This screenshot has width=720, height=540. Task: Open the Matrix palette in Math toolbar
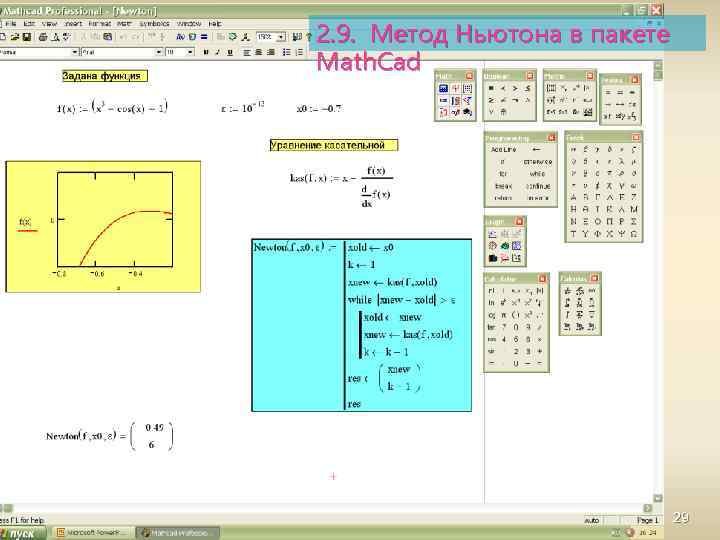(x=467, y=89)
